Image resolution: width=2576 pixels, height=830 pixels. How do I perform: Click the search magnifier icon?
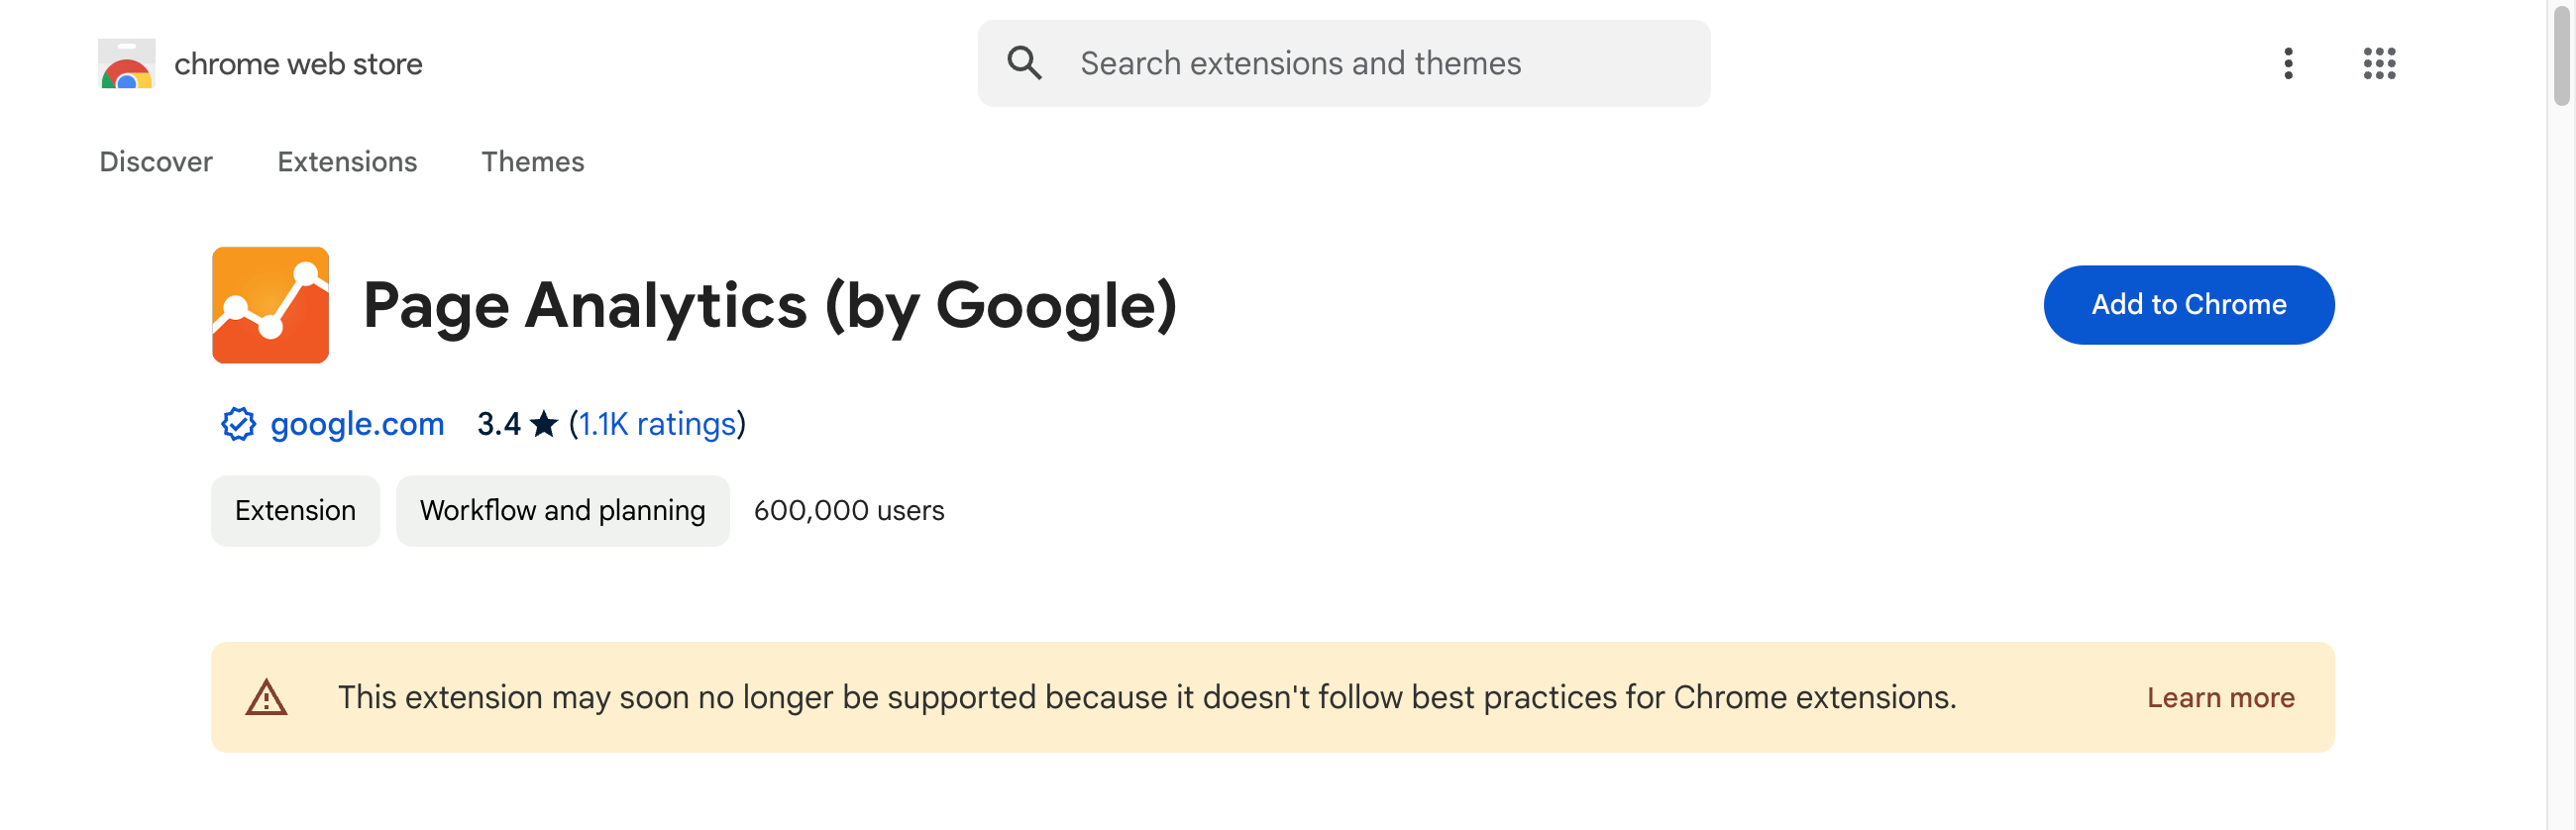tap(1024, 62)
